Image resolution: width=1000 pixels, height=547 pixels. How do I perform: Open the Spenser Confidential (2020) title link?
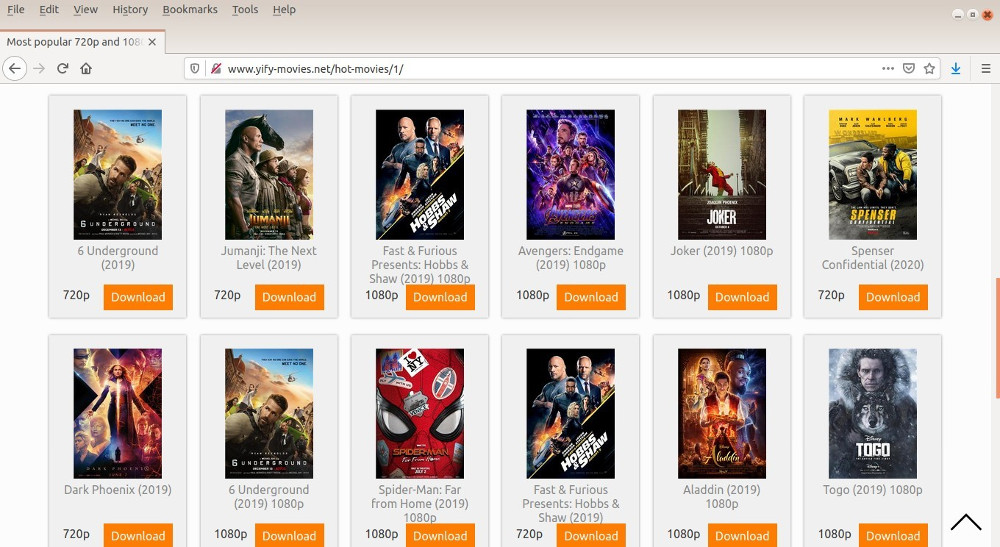(x=872, y=258)
